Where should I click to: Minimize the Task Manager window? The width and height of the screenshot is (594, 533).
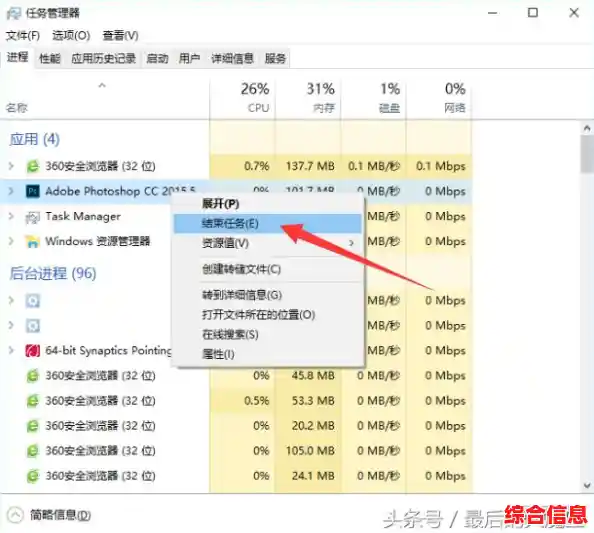click(x=492, y=13)
